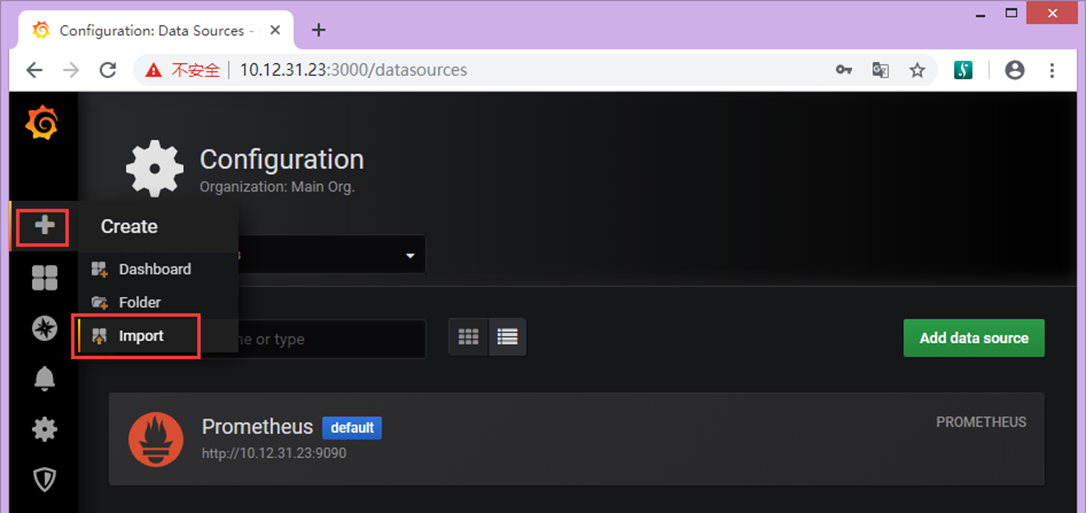Click the default badge next to Prometheus

coord(352,428)
